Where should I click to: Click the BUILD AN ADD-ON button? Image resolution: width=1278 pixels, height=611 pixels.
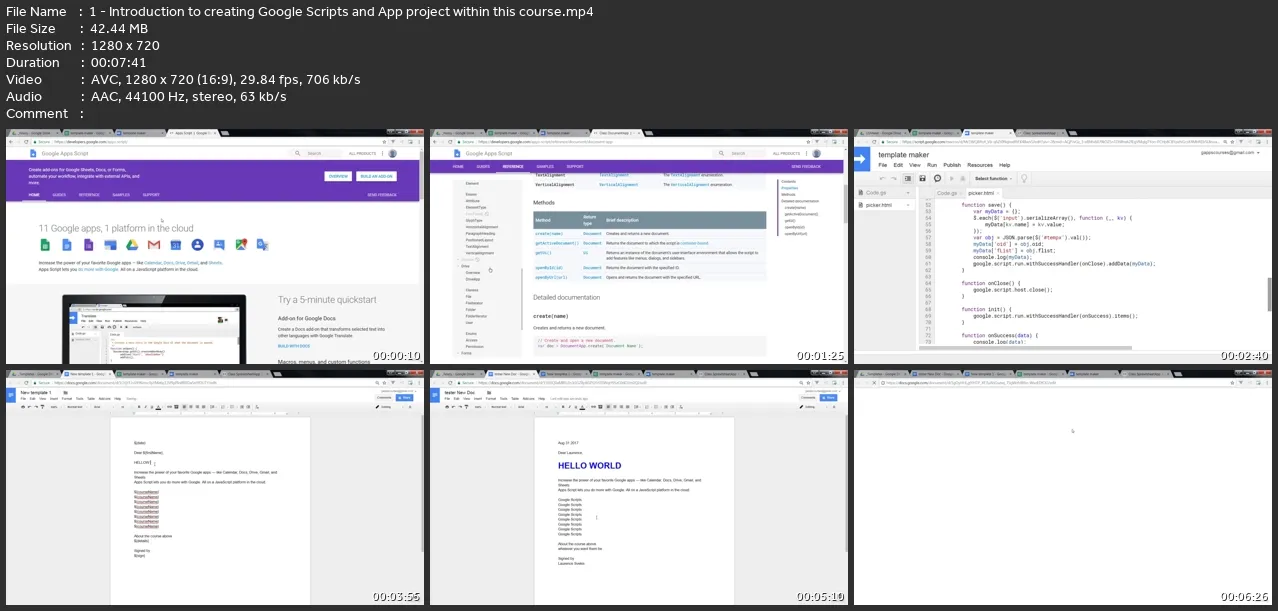377,176
